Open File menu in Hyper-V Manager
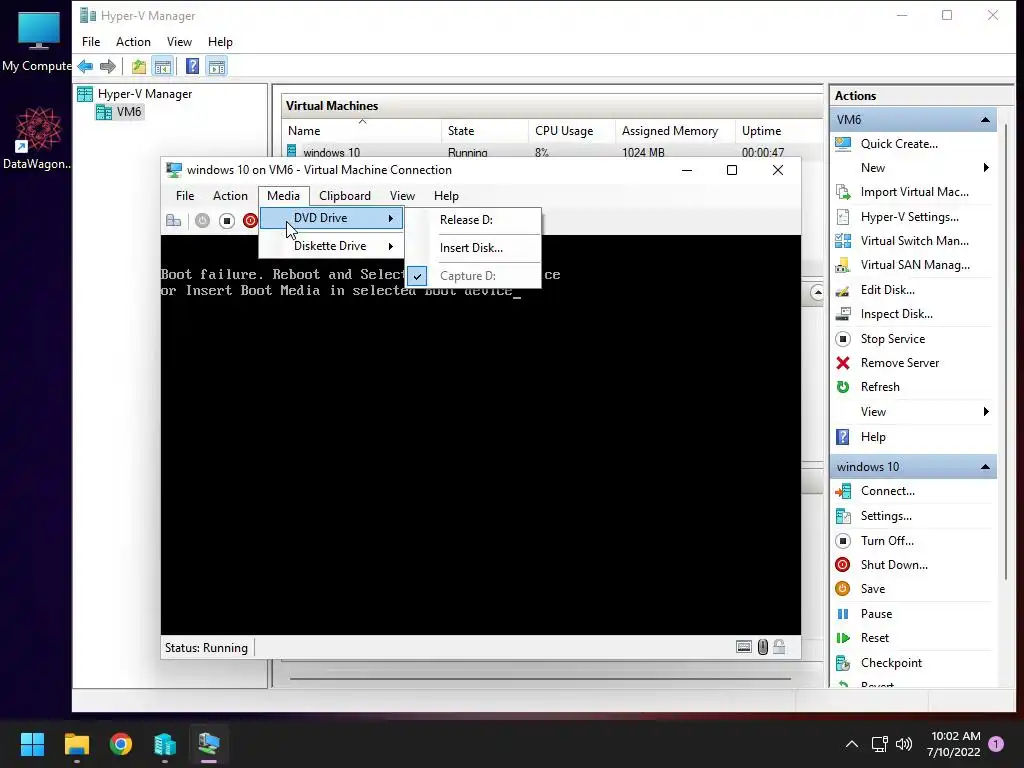Screen dimensions: 1024x768 91,42
